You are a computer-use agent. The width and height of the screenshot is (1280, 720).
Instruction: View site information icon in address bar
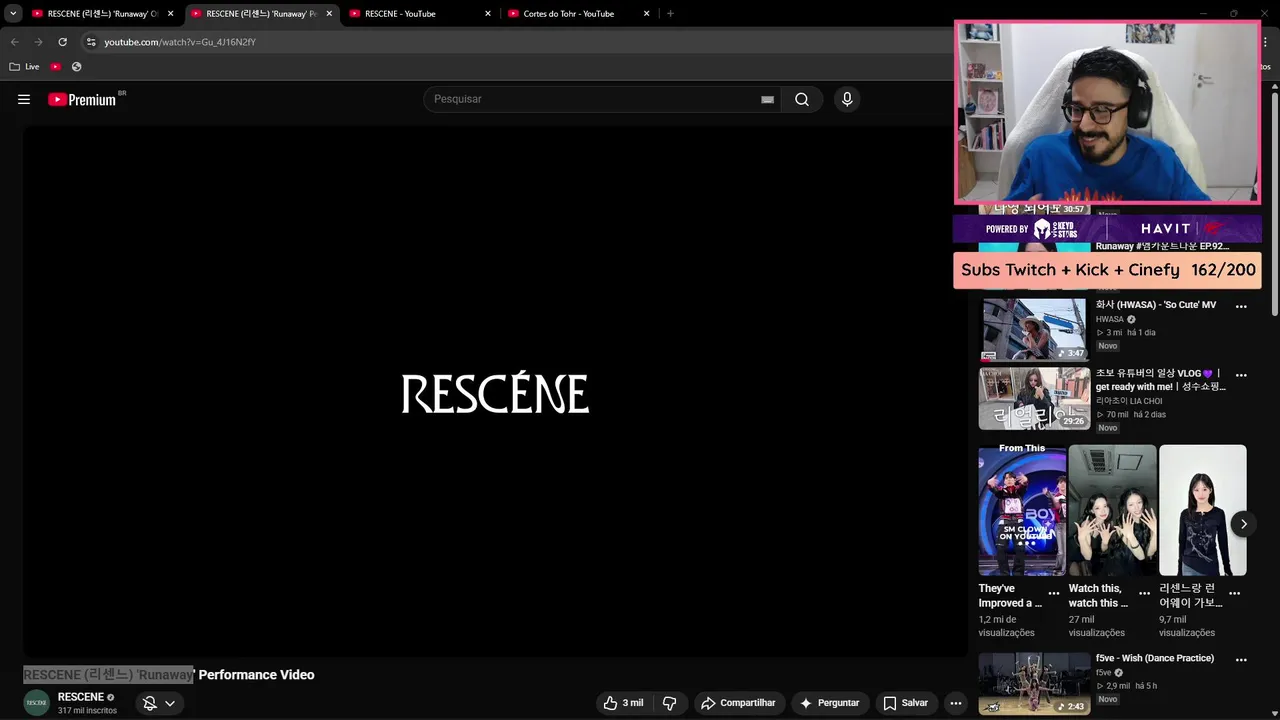coord(91,42)
